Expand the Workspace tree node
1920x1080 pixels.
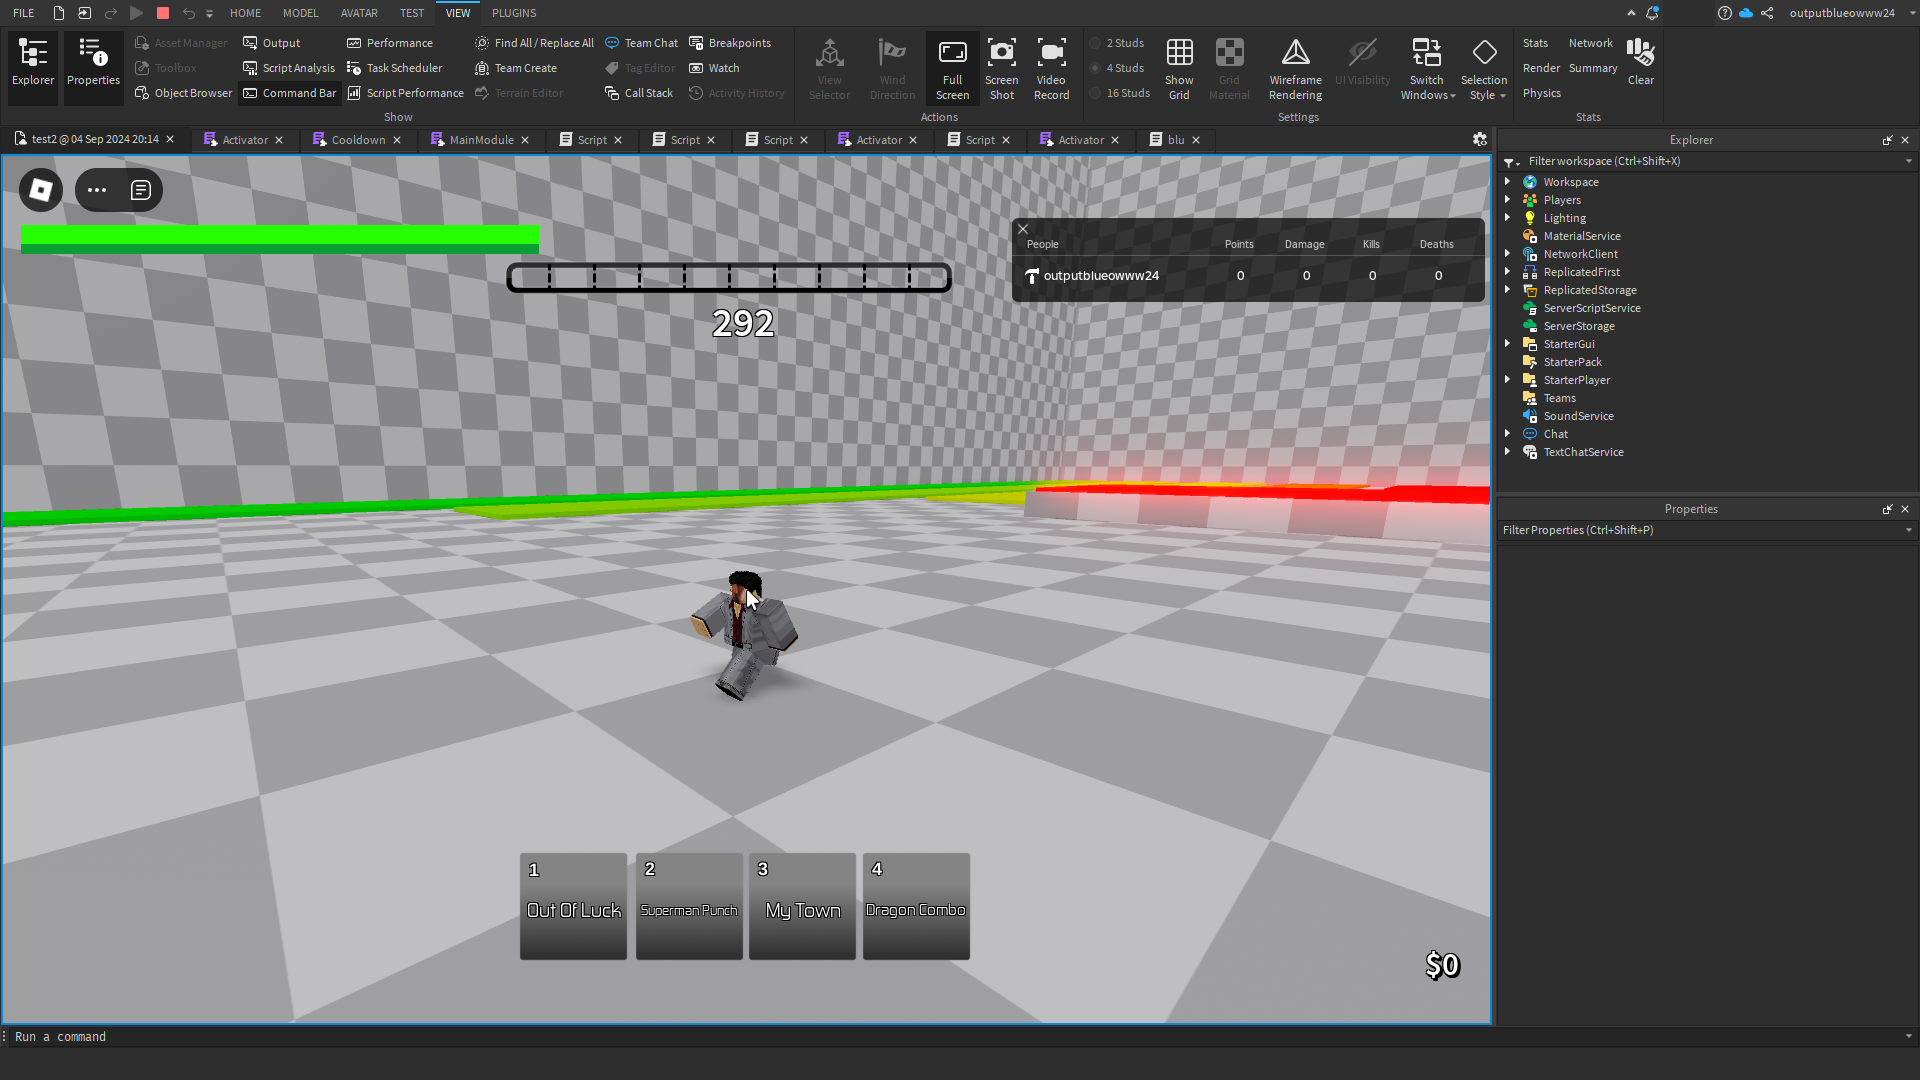click(x=1507, y=182)
